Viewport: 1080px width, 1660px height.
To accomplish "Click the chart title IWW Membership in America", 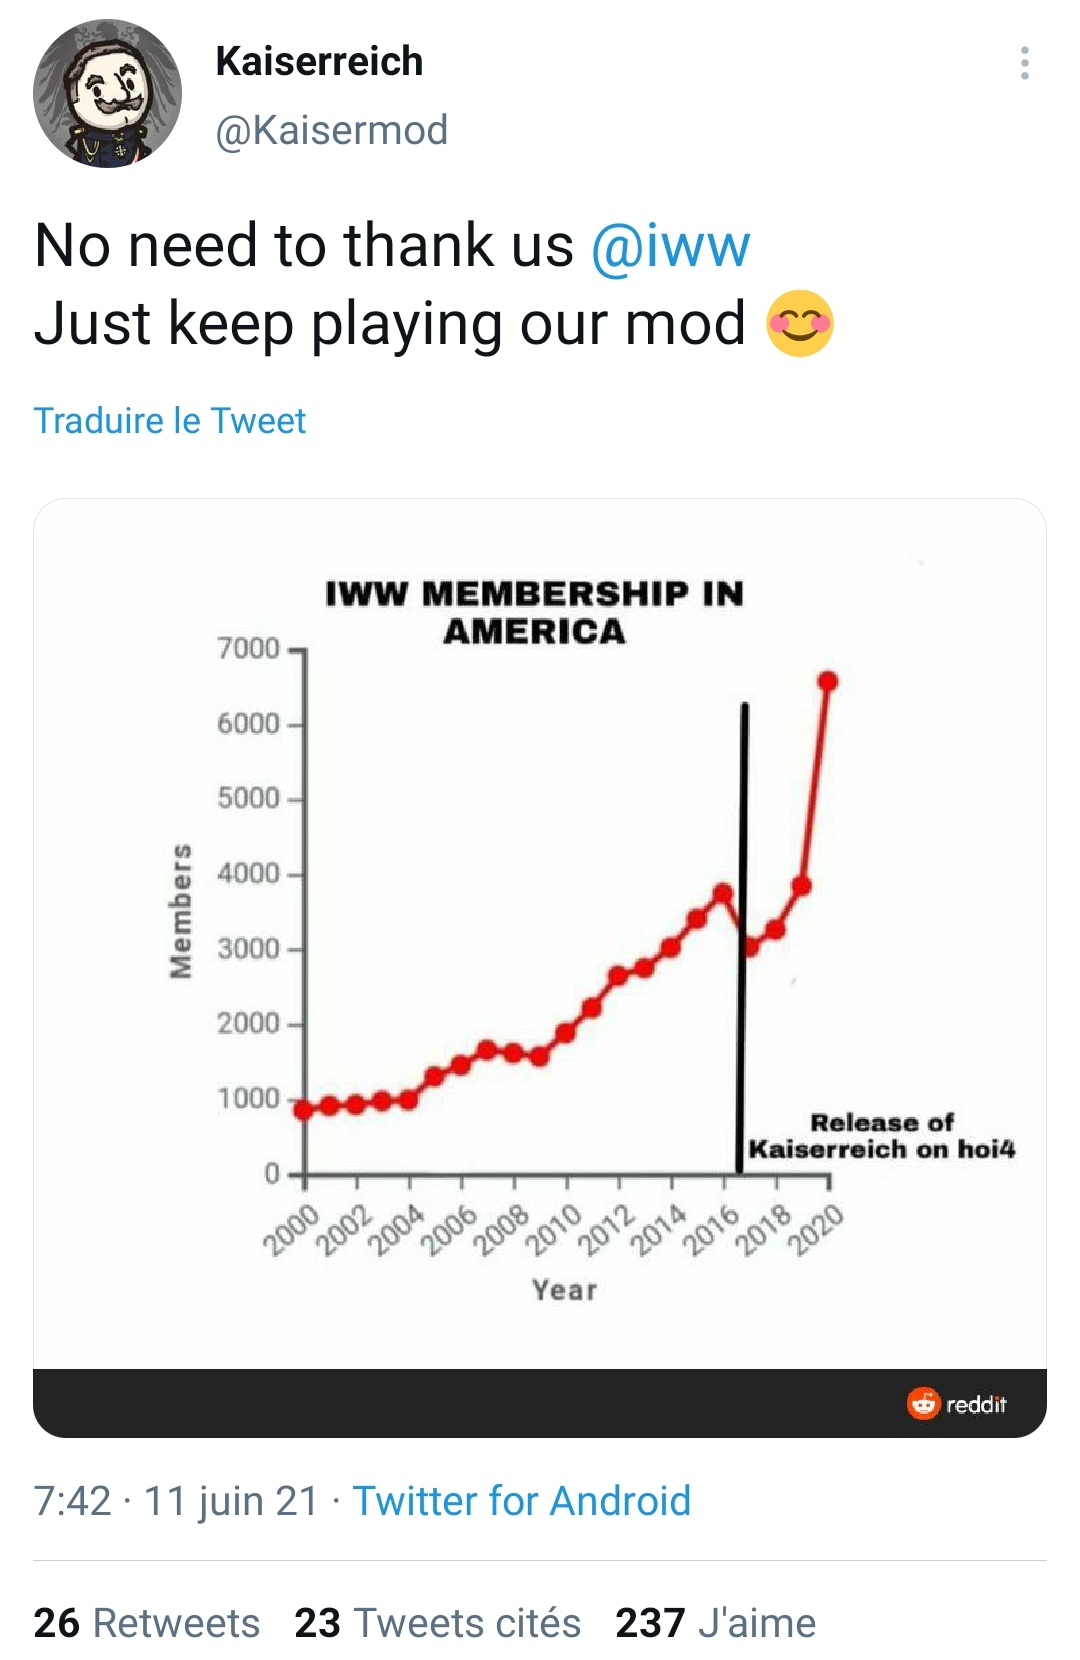I will tap(535, 612).
